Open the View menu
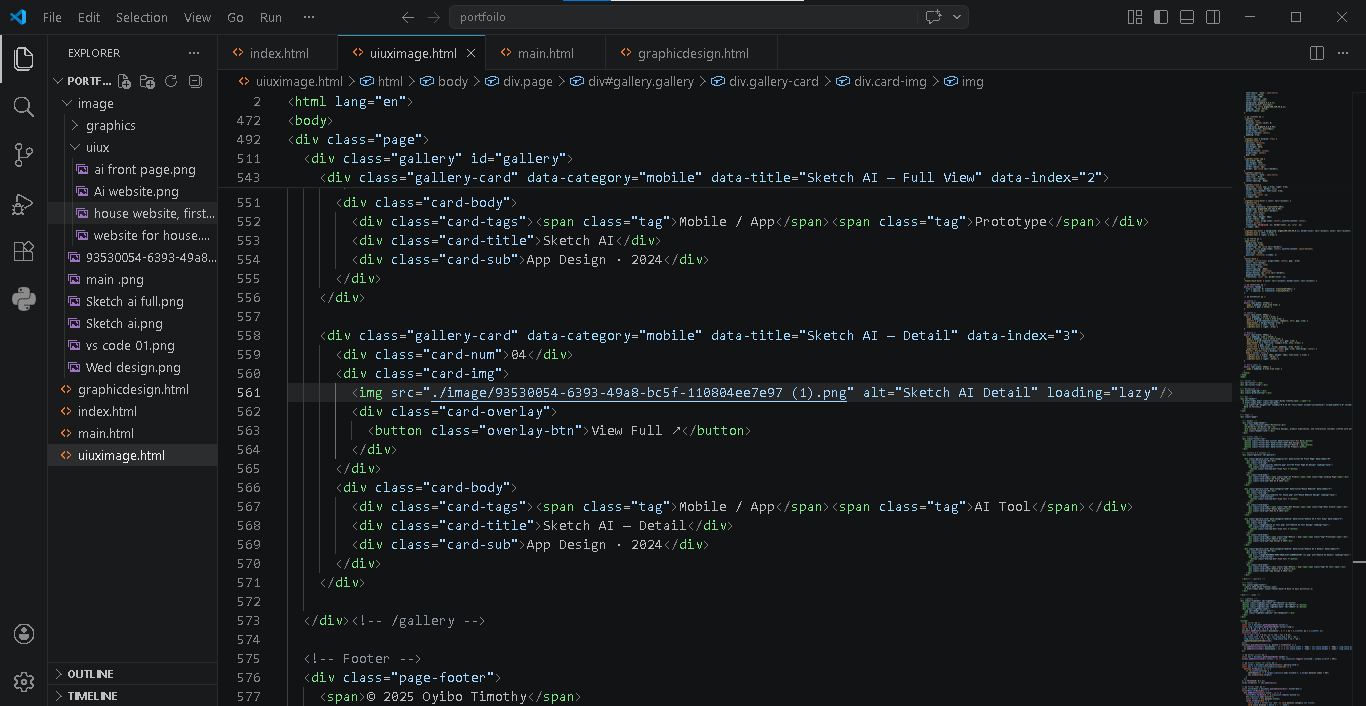Viewport: 1366px width, 706px height. pos(198,17)
